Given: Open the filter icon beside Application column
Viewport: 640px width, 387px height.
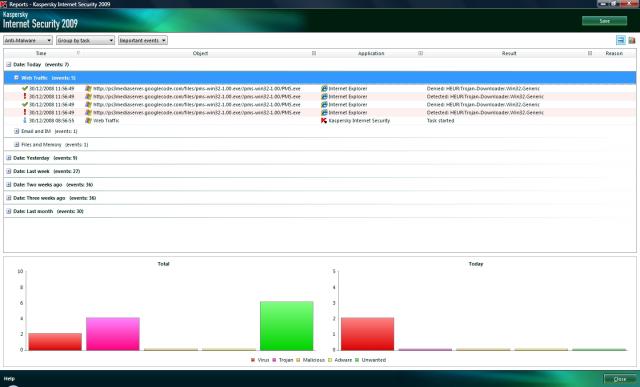Looking at the screenshot, I should (x=420, y=53).
